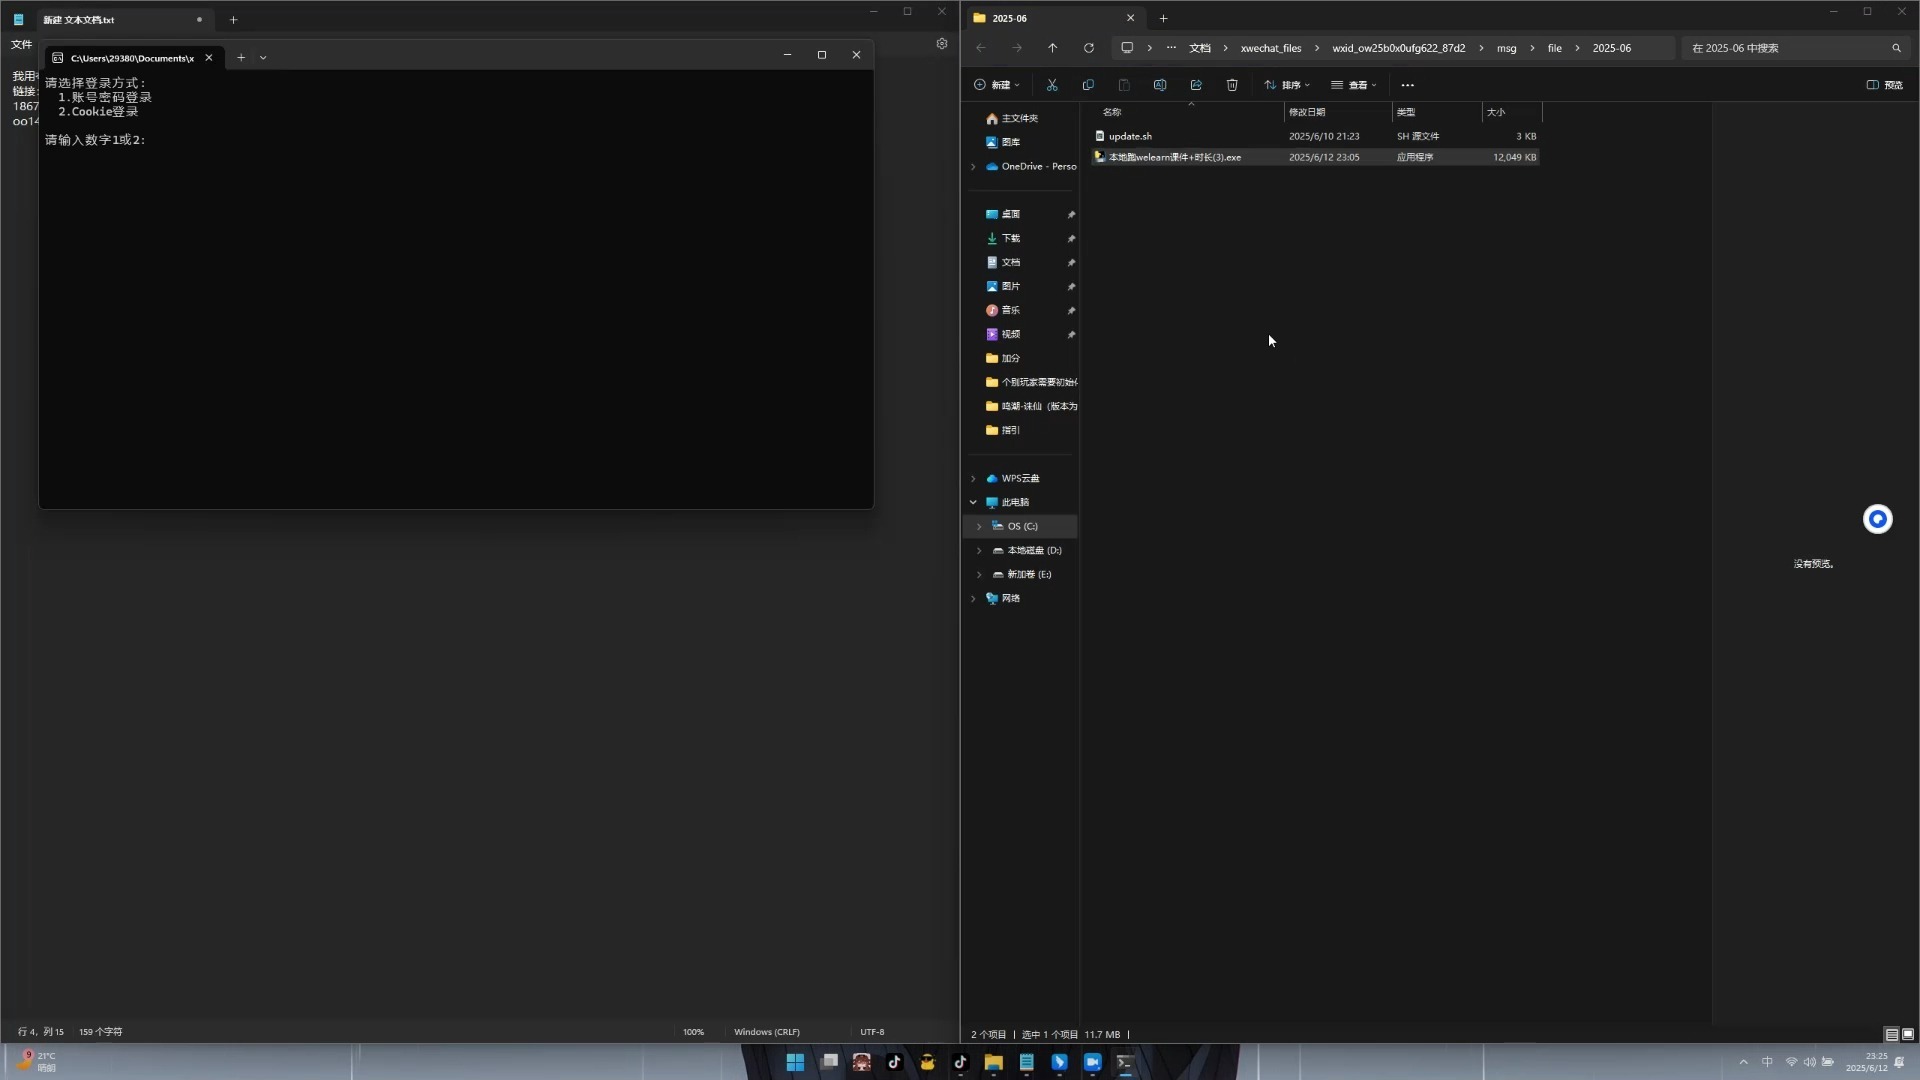
Task: Expand the OneDrive - Personal tree node
Action: 973,167
